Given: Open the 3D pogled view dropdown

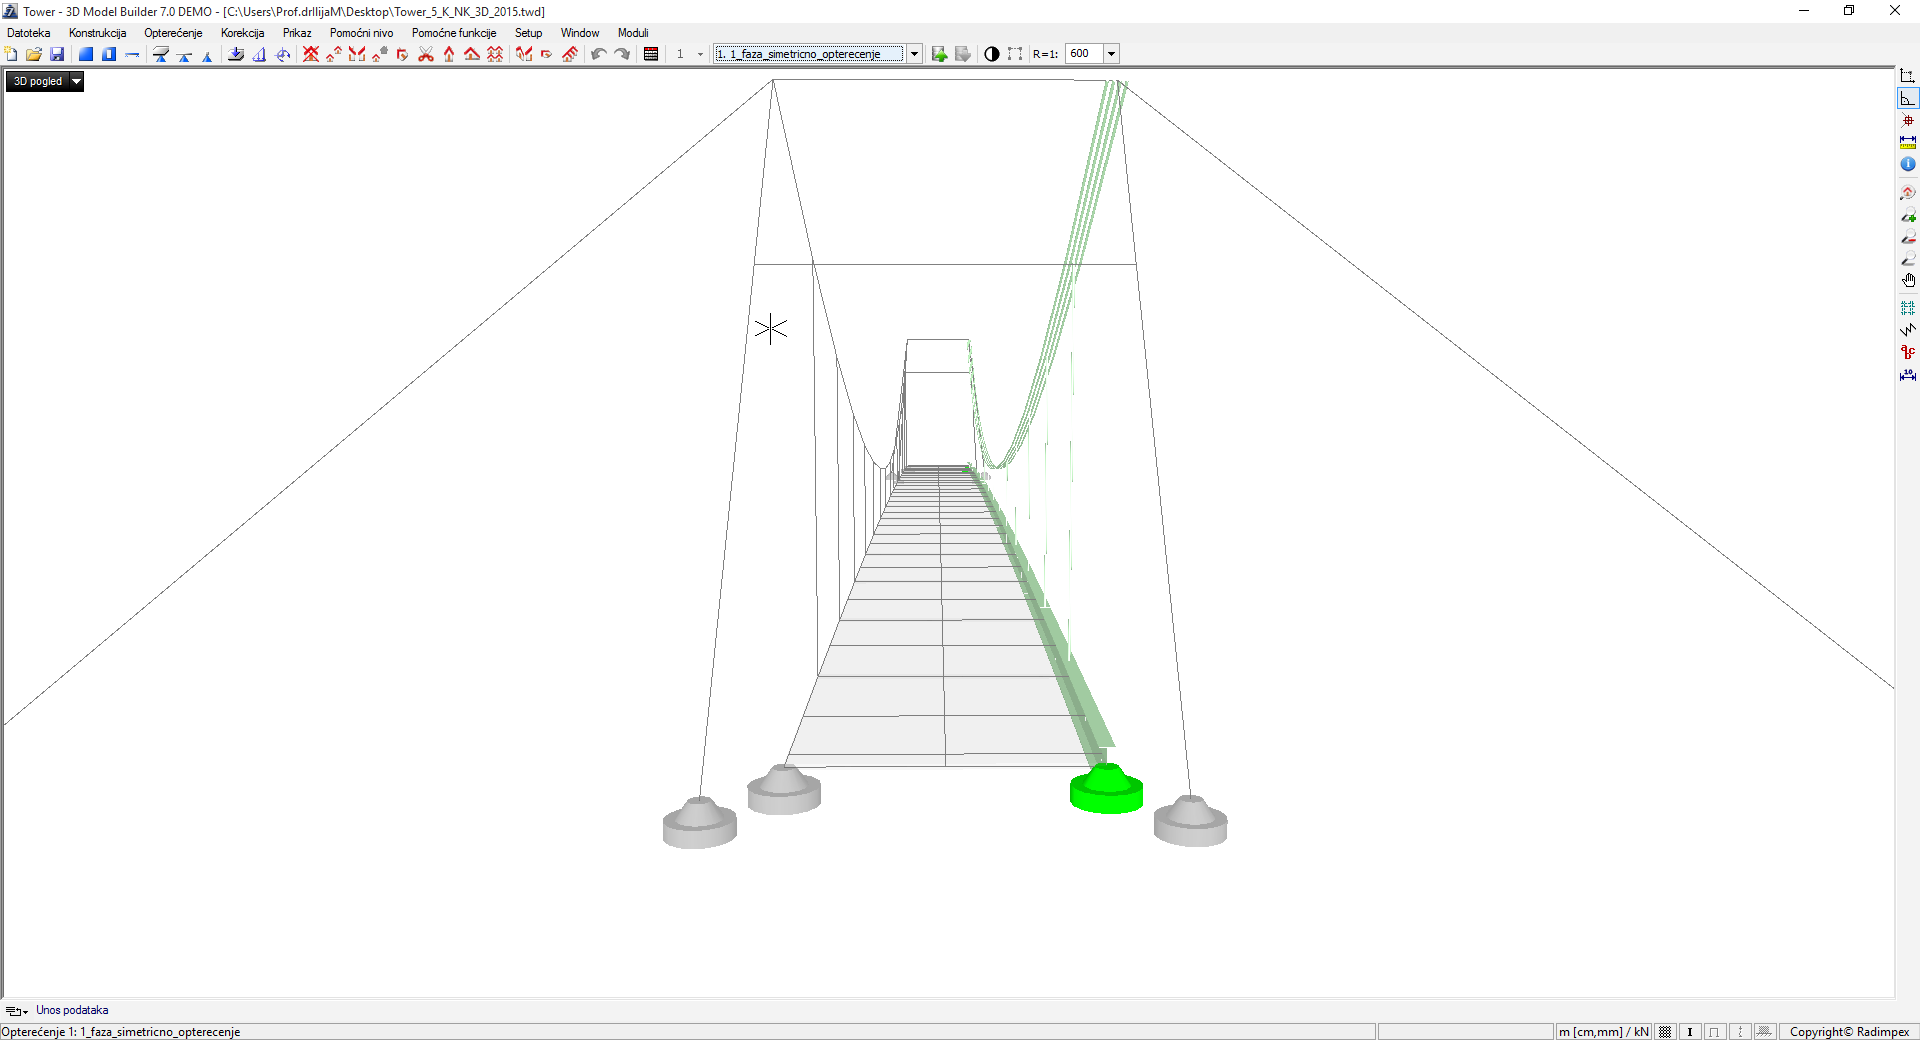Looking at the screenshot, I should pyautogui.click(x=76, y=82).
